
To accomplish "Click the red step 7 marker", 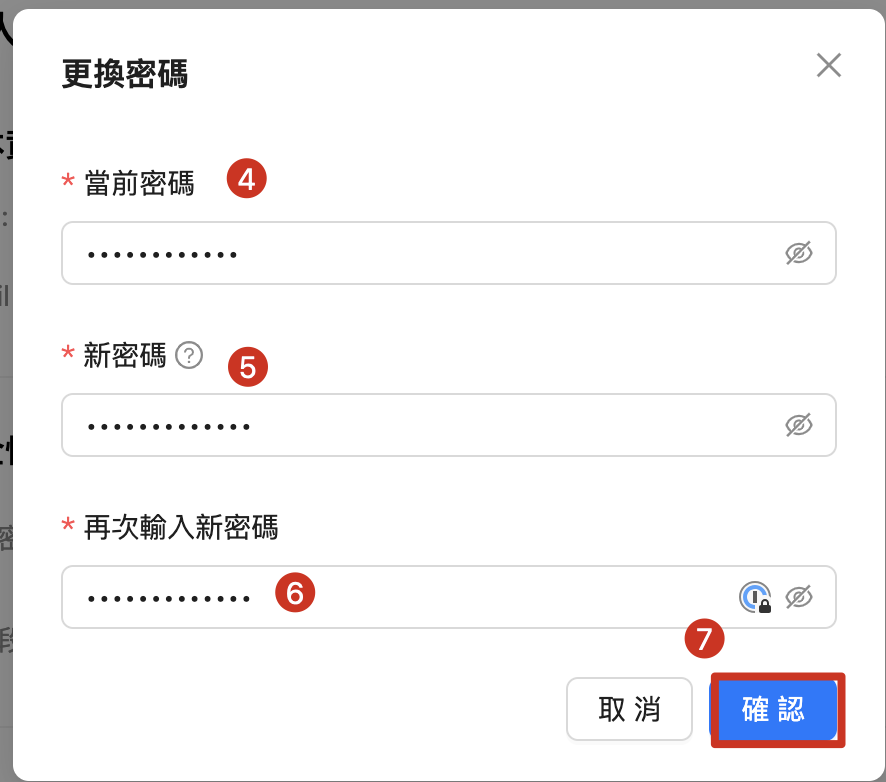I will coord(704,638).
